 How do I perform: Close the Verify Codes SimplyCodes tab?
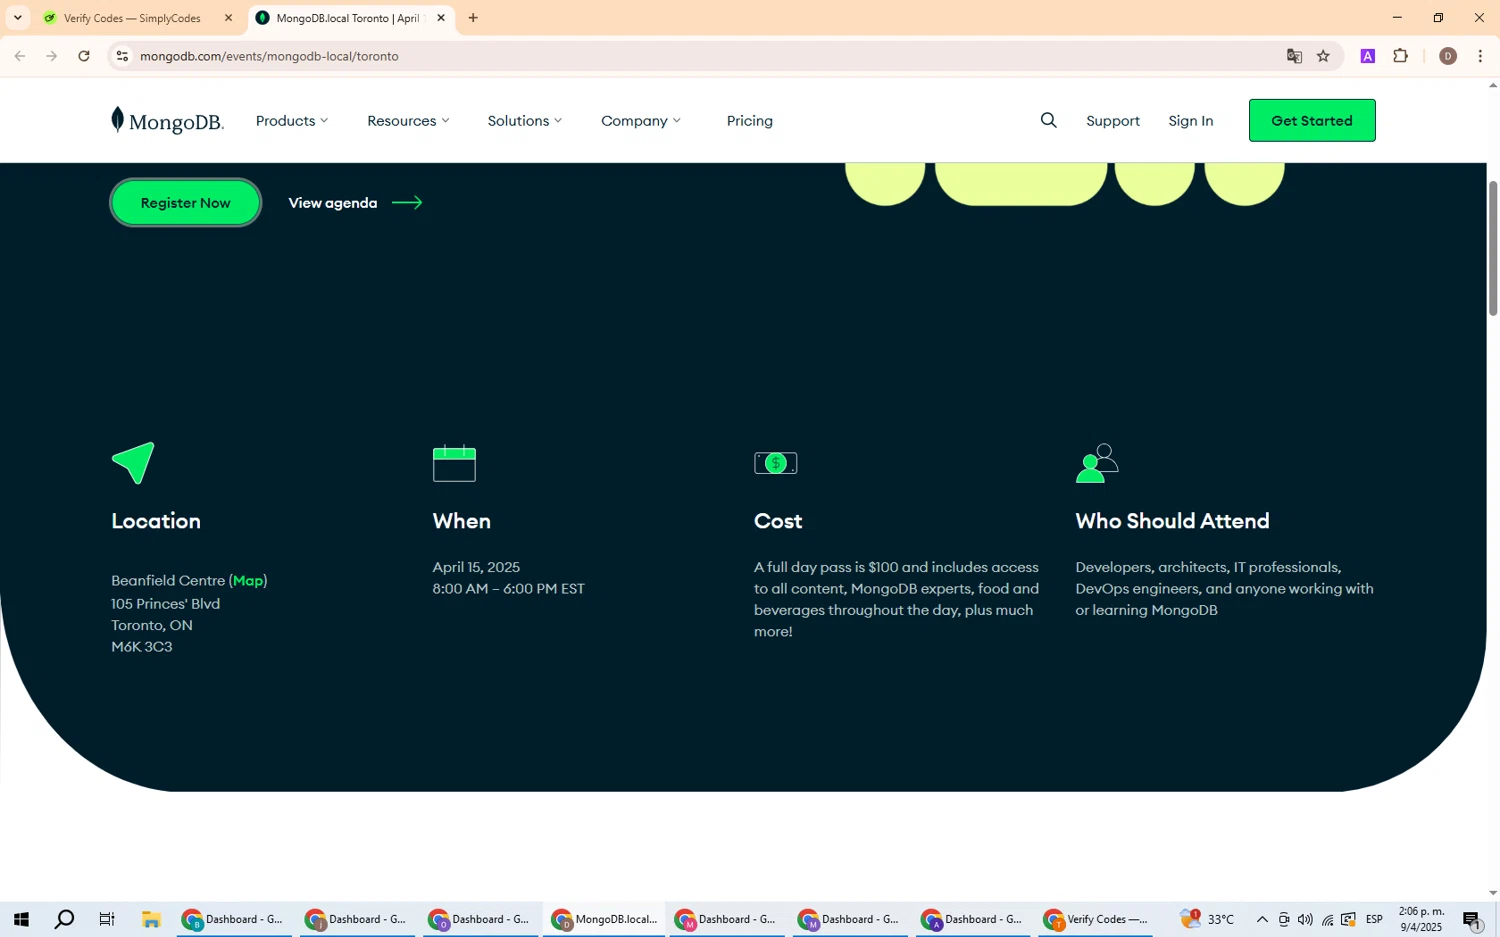coord(228,18)
